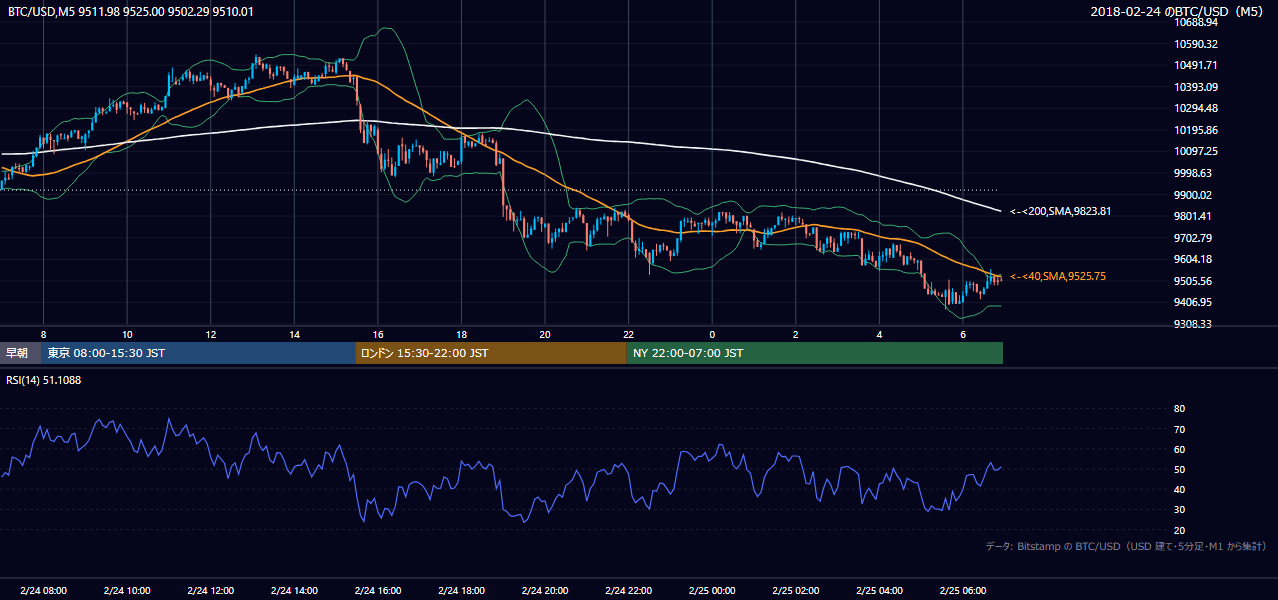Click the bottom time label 2/24 18:00
This screenshot has height=600, width=1278.
(x=461, y=591)
